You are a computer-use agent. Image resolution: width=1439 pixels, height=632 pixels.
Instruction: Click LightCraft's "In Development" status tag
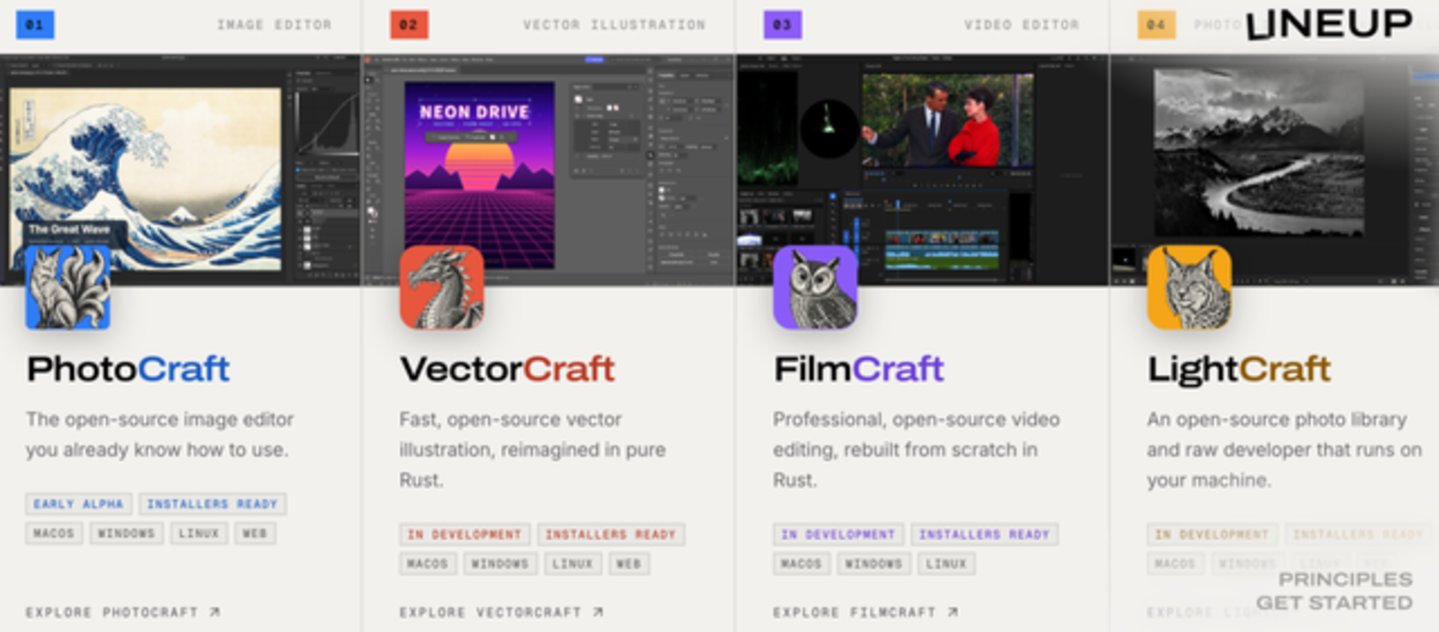(x=1212, y=535)
